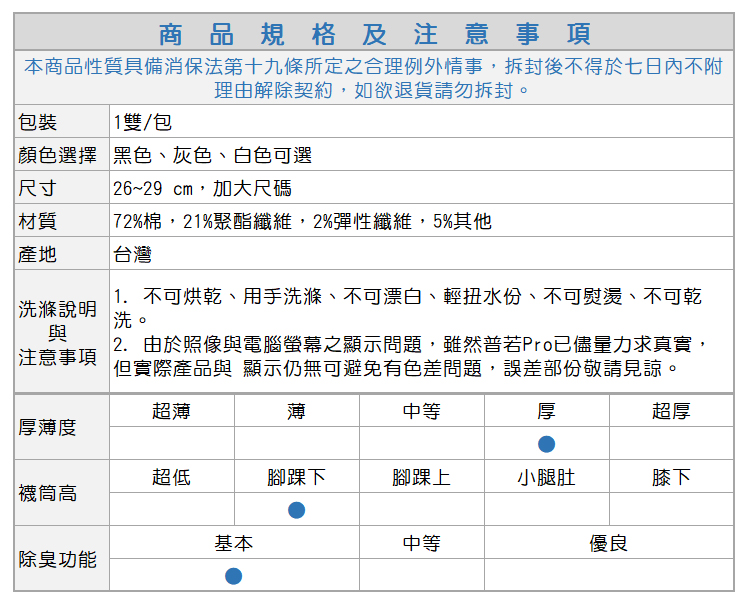Screen dimensions: 750x608
Task: Select the 小腿肚 sock height option
Action: (x=546, y=477)
